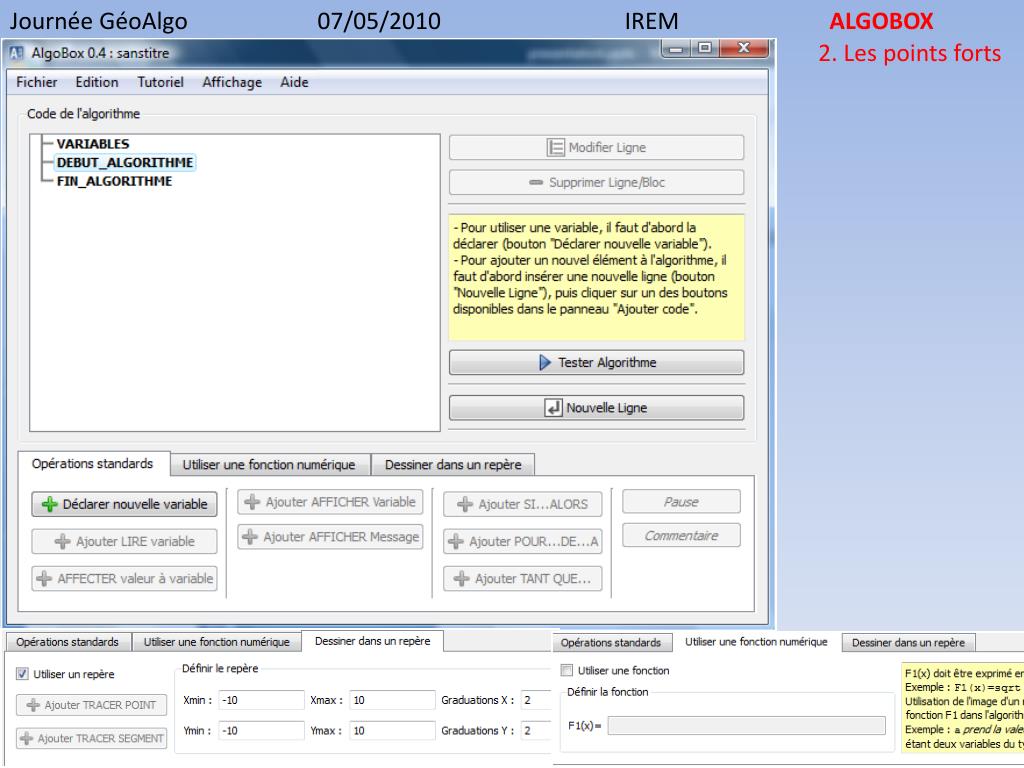Screen dimensions: 1024x768
Task: Open the Affichage menu
Action: pyautogui.click(x=232, y=82)
